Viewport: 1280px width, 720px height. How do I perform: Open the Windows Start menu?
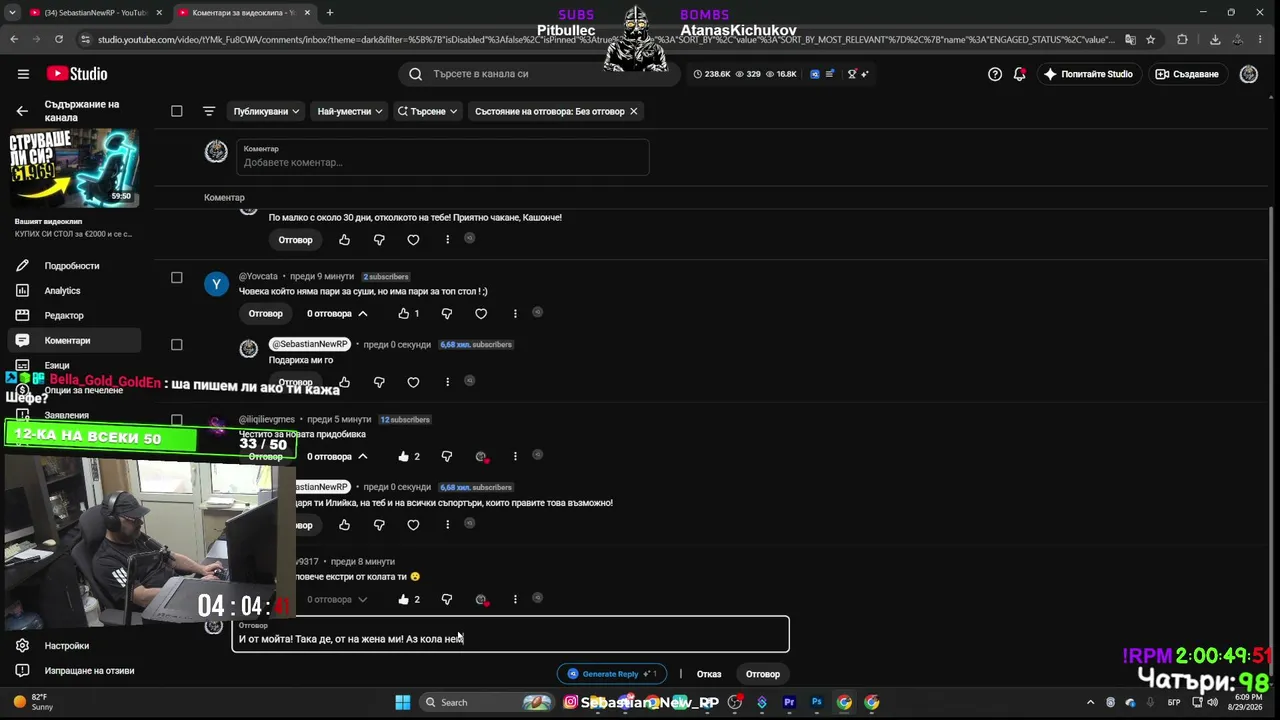click(x=403, y=702)
